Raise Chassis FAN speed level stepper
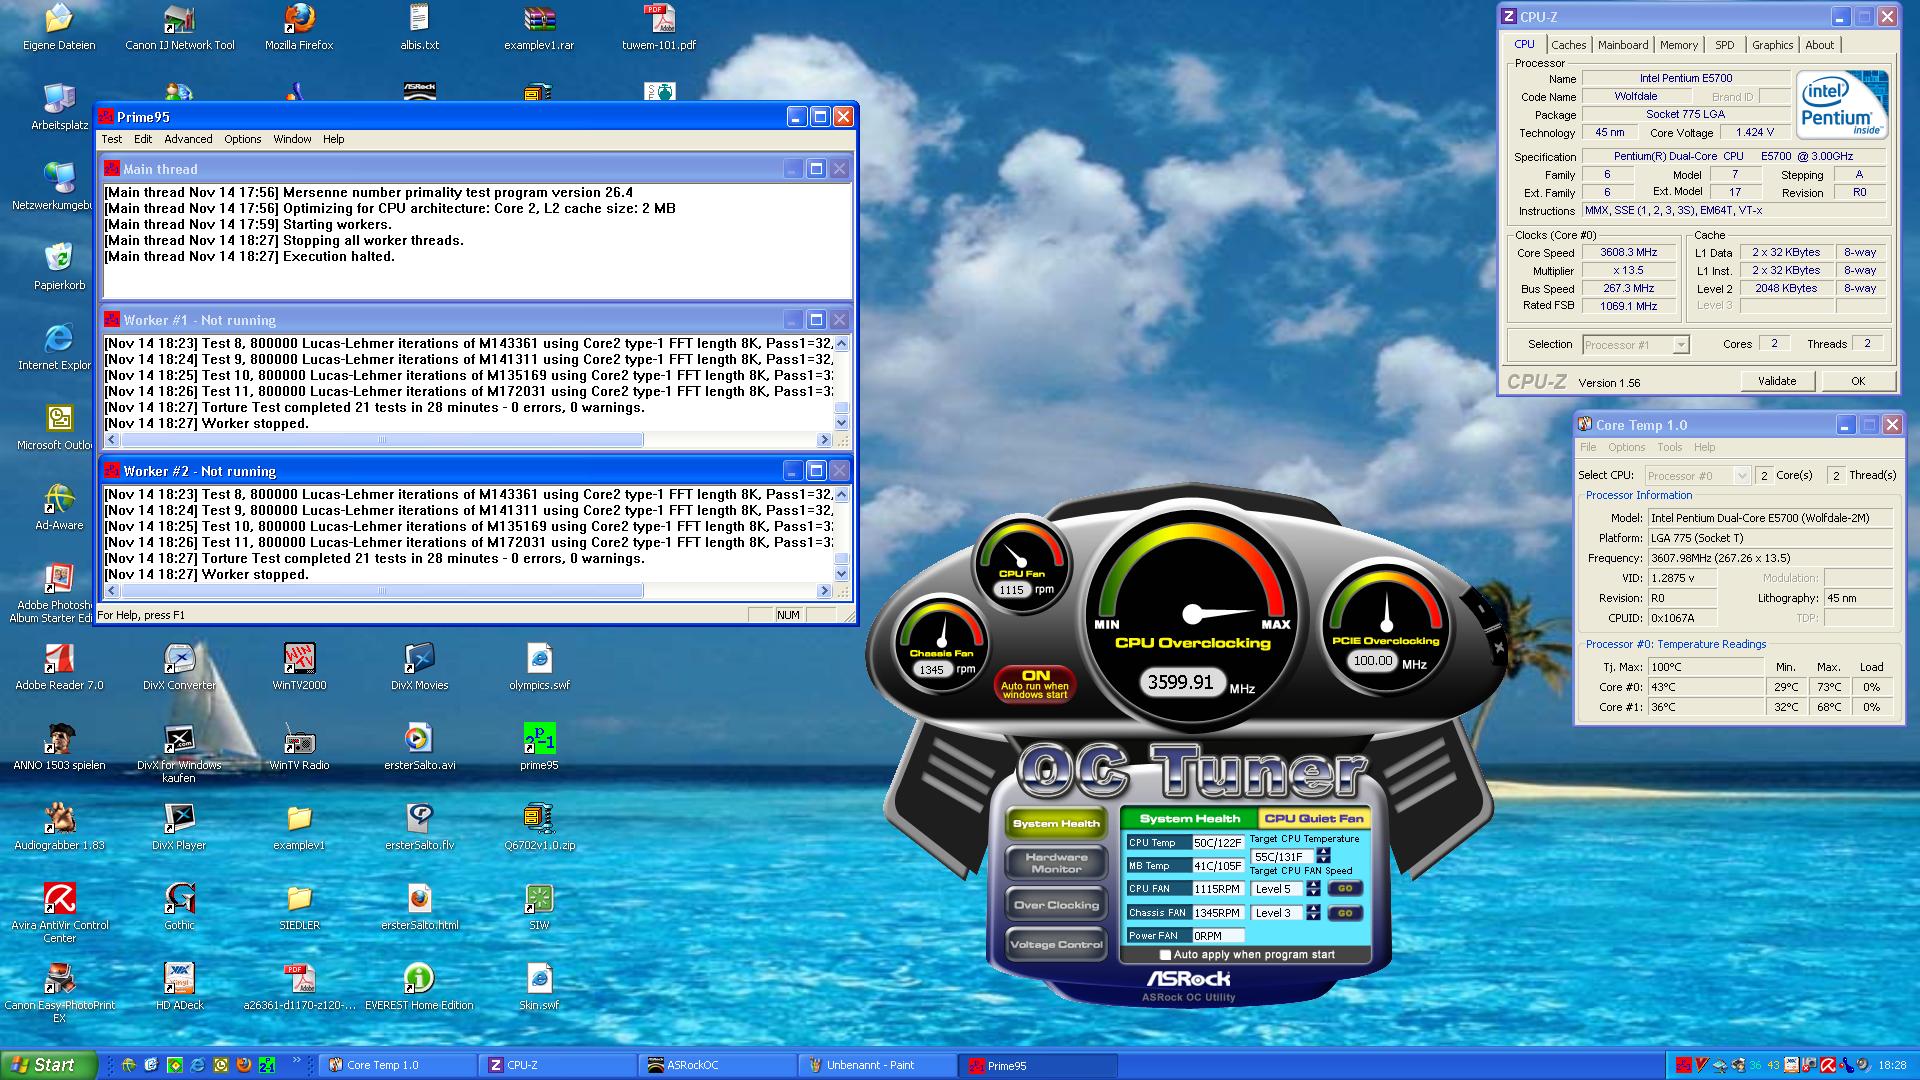The image size is (1920, 1080). (1313, 909)
